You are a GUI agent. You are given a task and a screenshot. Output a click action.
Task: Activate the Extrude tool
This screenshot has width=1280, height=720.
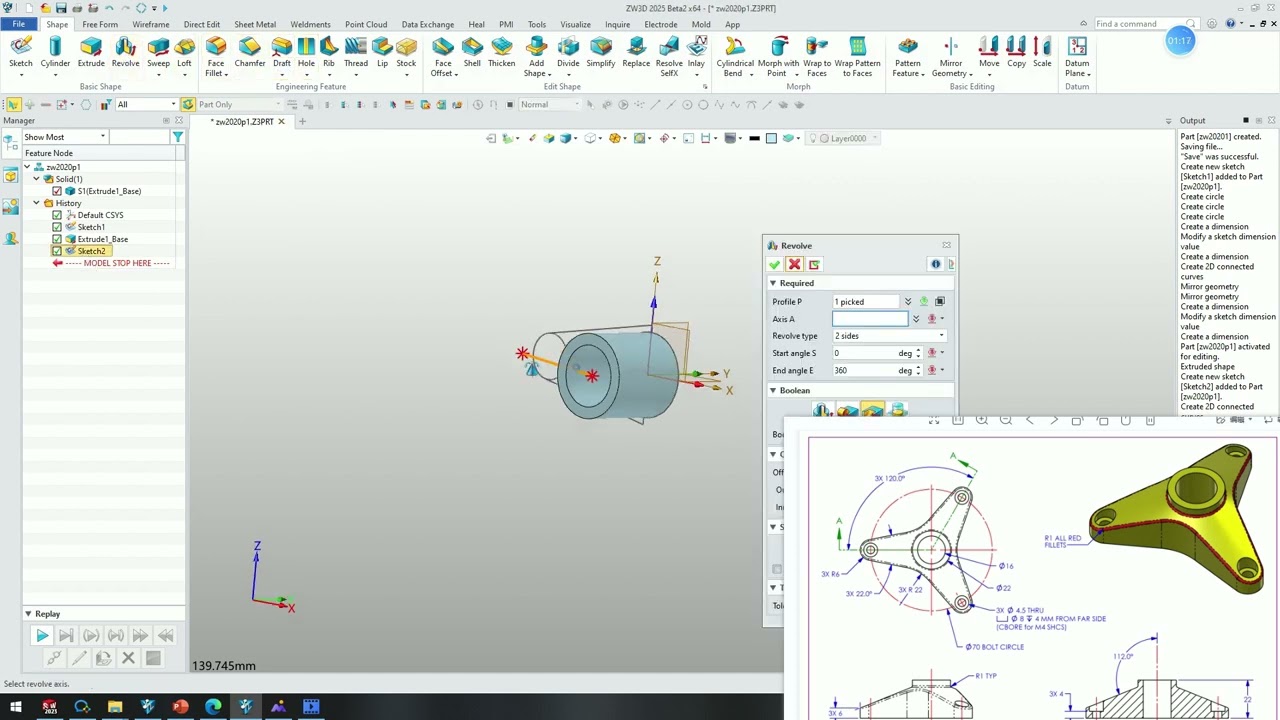(x=91, y=53)
